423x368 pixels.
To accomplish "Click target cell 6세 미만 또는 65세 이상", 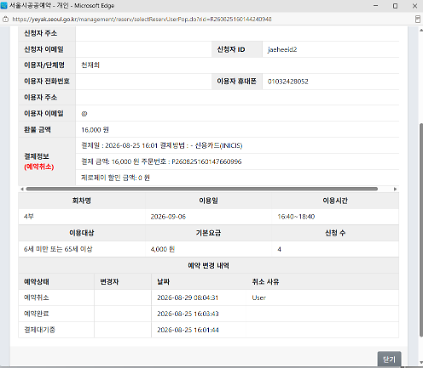I will coord(58,249).
